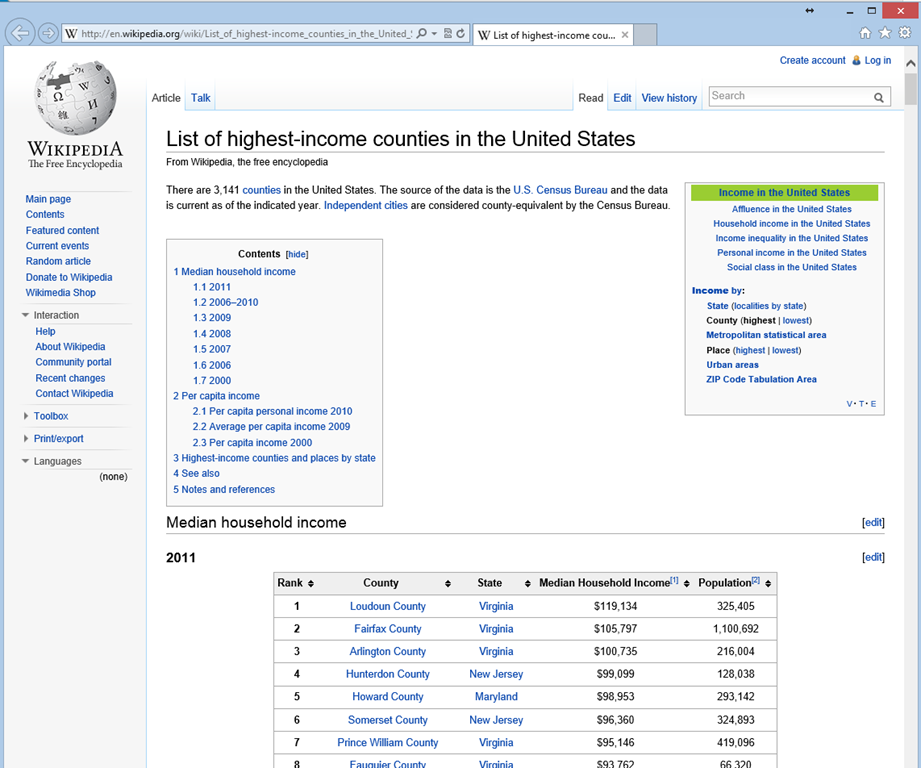921x768 pixels.
Task: Select the Article tab
Action: click(166, 98)
